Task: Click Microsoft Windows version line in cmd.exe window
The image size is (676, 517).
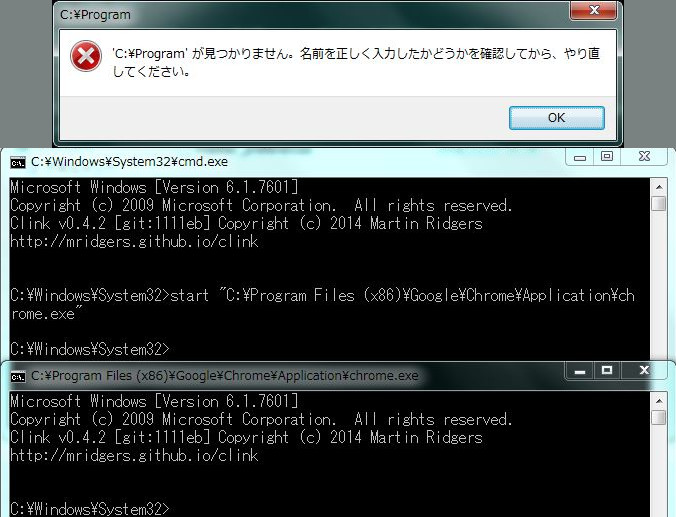Action: [x=154, y=188]
